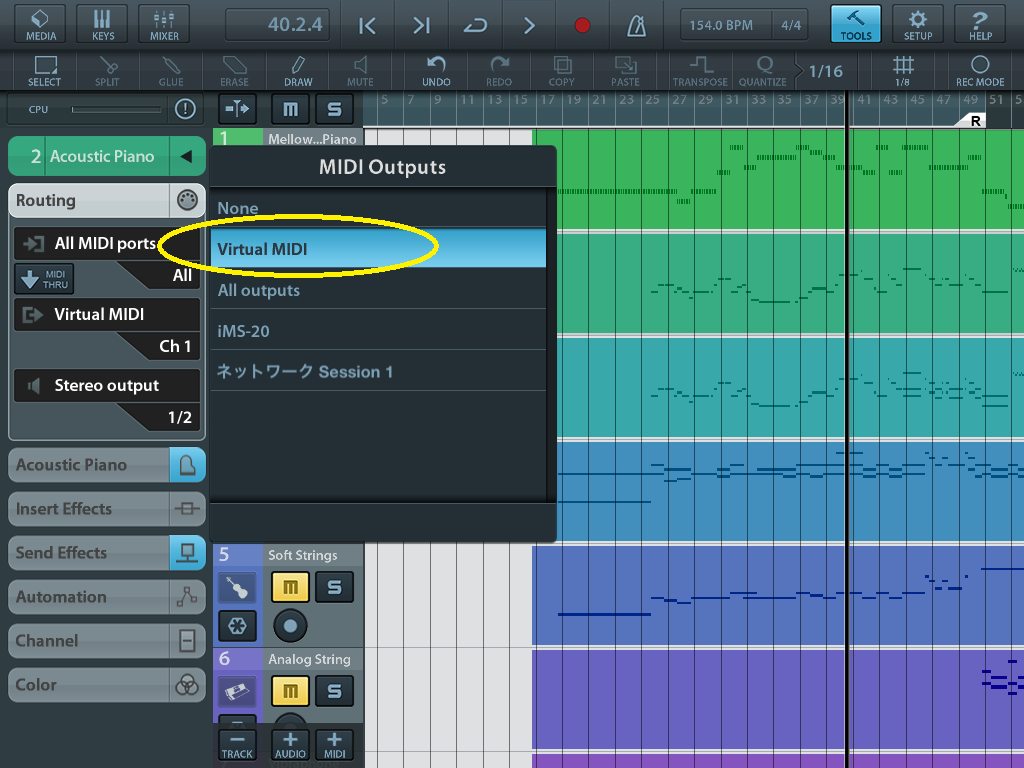The width and height of the screenshot is (1024, 768).
Task: Open the 1/16 quantize value selector
Action: coord(825,71)
